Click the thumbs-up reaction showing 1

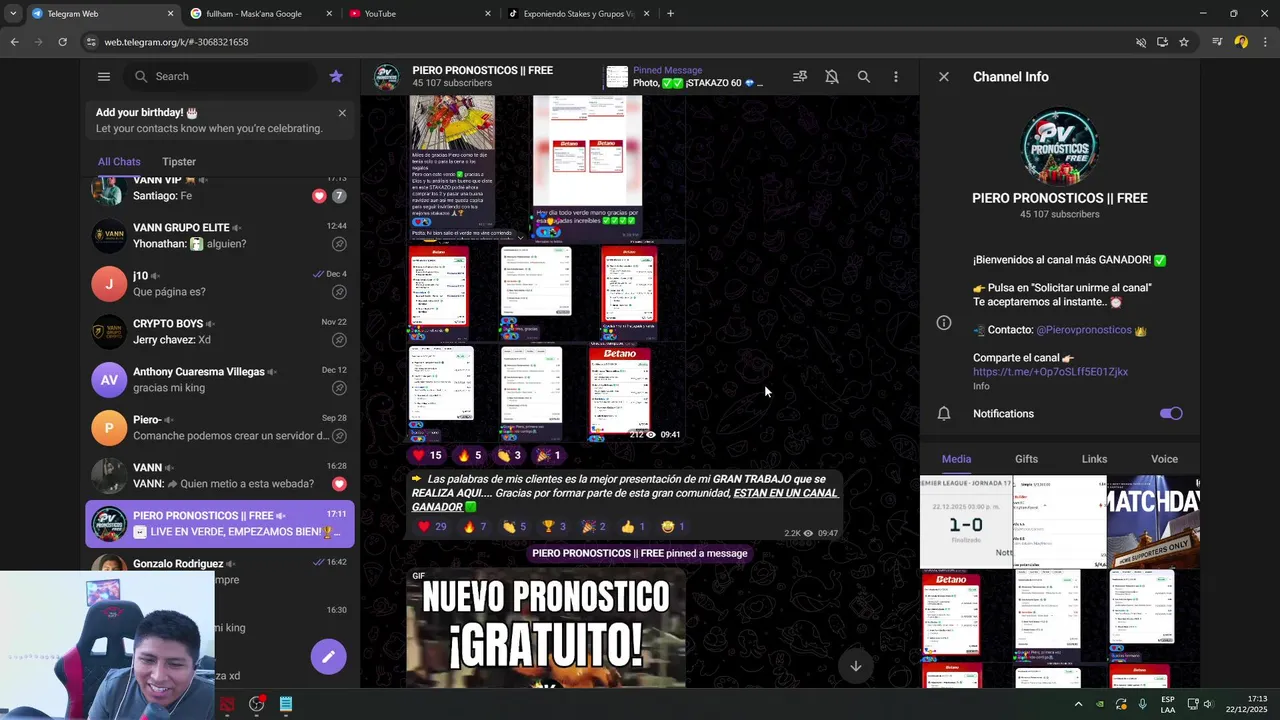point(632,527)
